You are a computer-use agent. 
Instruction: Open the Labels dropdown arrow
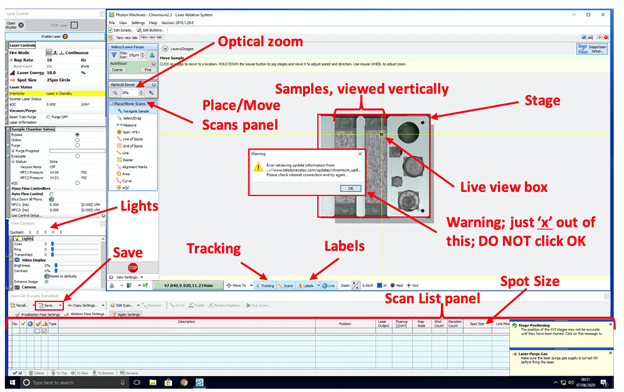tap(319, 285)
